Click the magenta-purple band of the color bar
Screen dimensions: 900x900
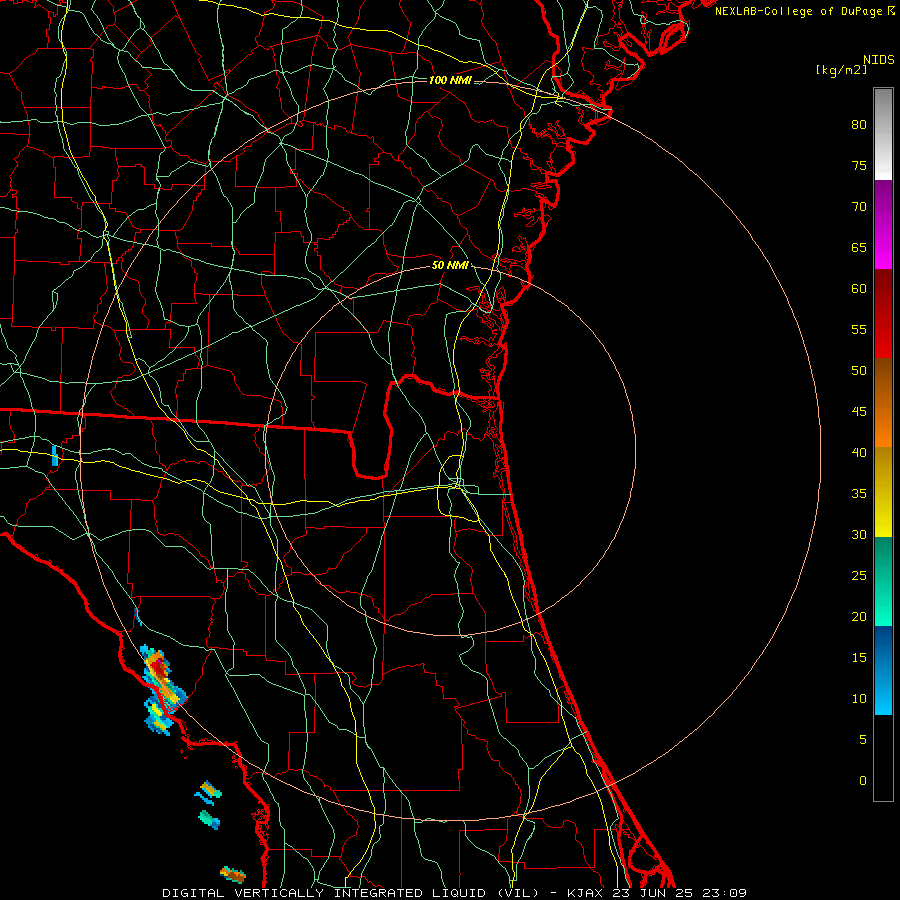(883, 224)
